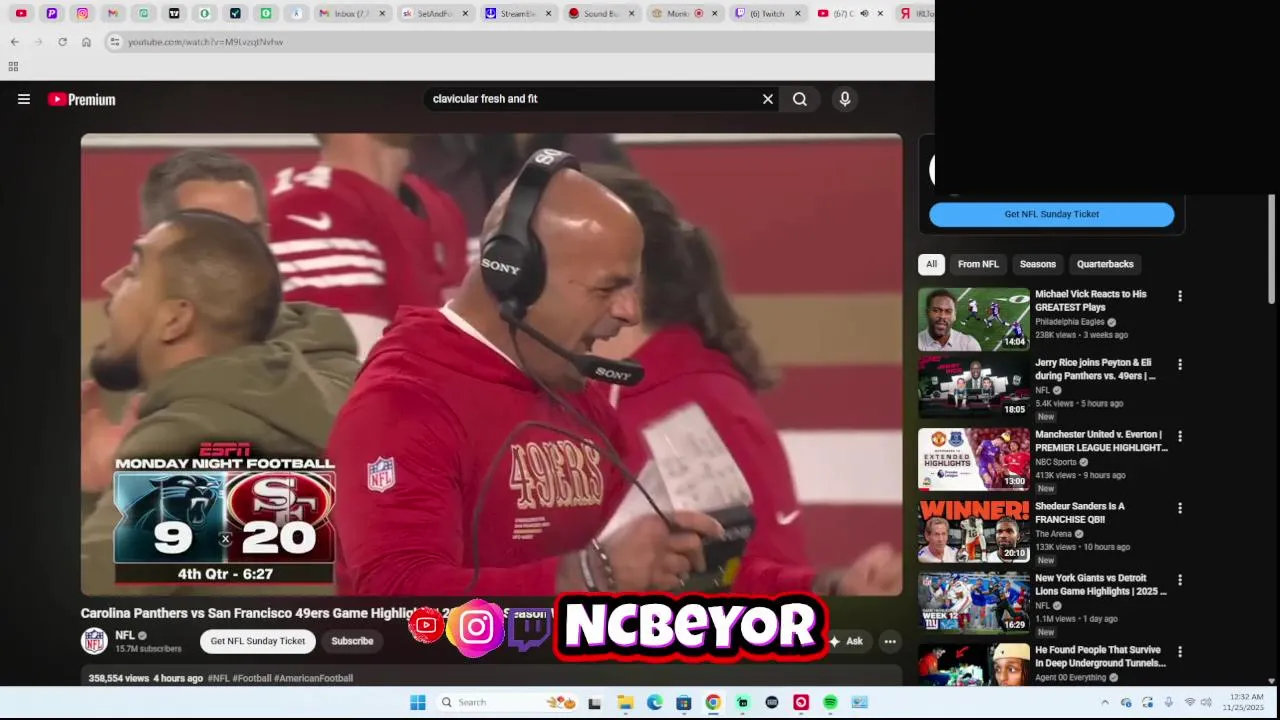The width and height of the screenshot is (1280, 720).
Task: Open the Wi-Fi network tray icon
Action: tap(1190, 702)
